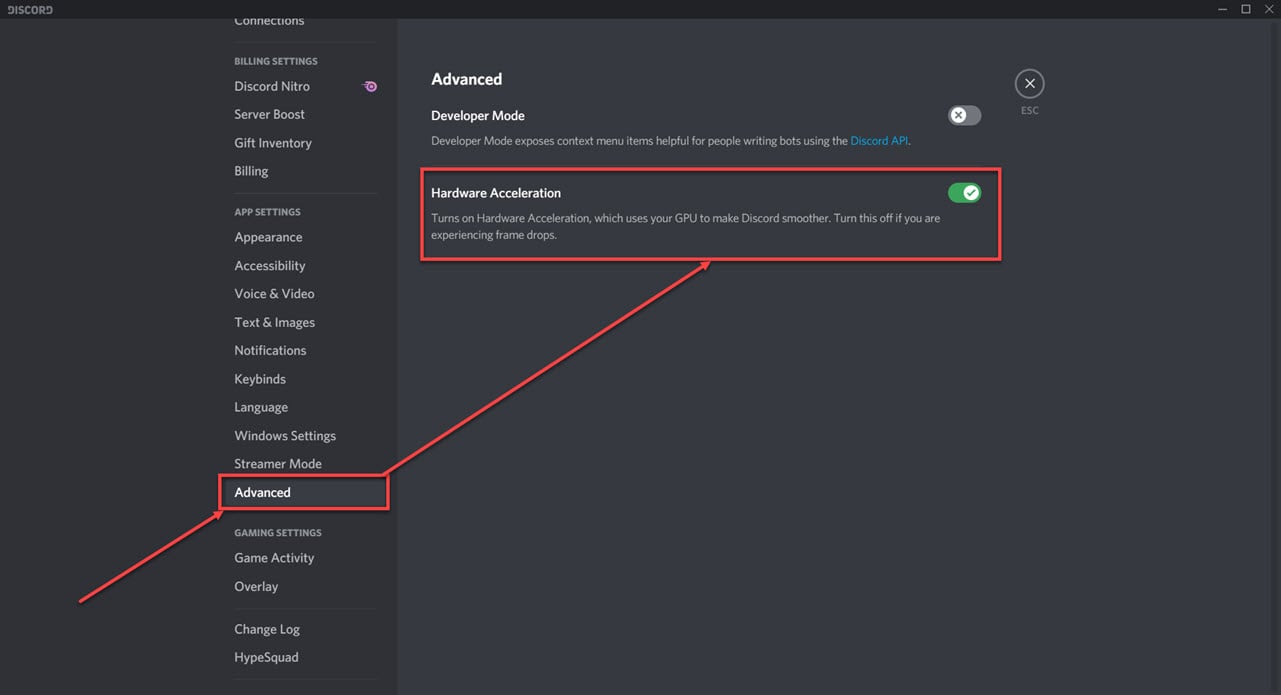The image size is (1281, 695).
Task: Open Appearance settings
Action: (x=268, y=237)
